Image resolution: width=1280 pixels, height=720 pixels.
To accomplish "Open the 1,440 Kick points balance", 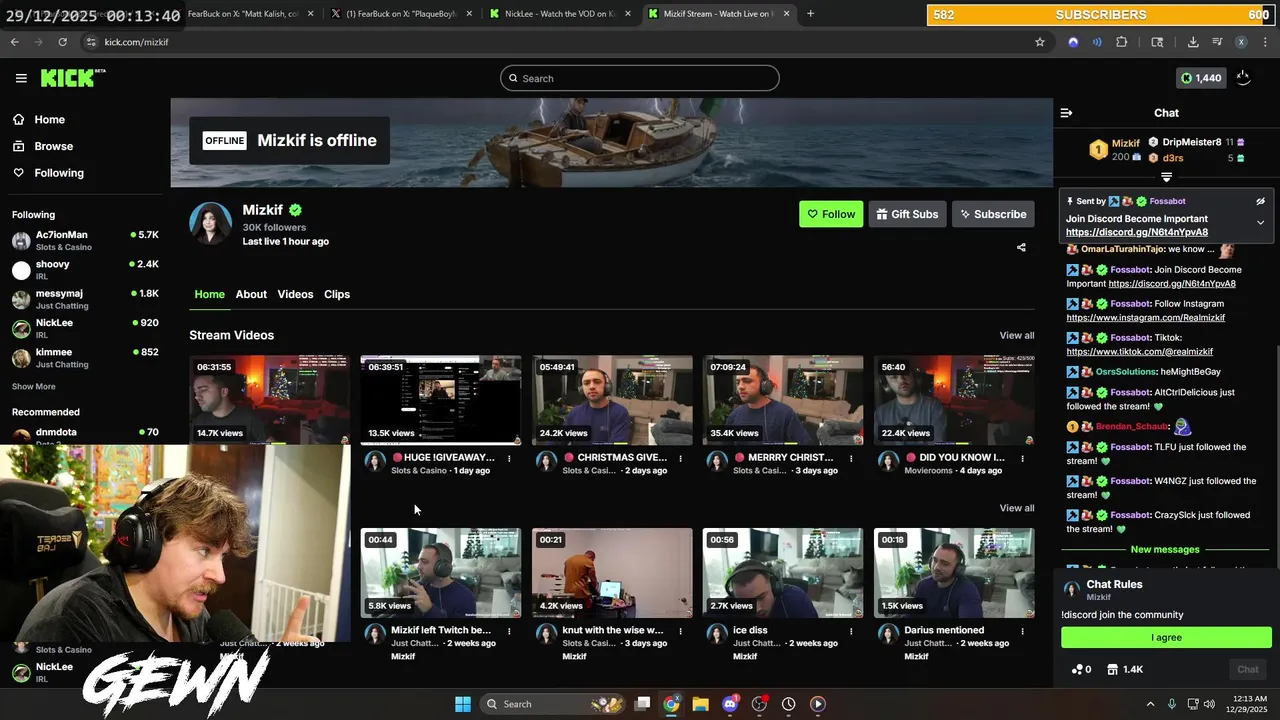I will coord(1201,78).
